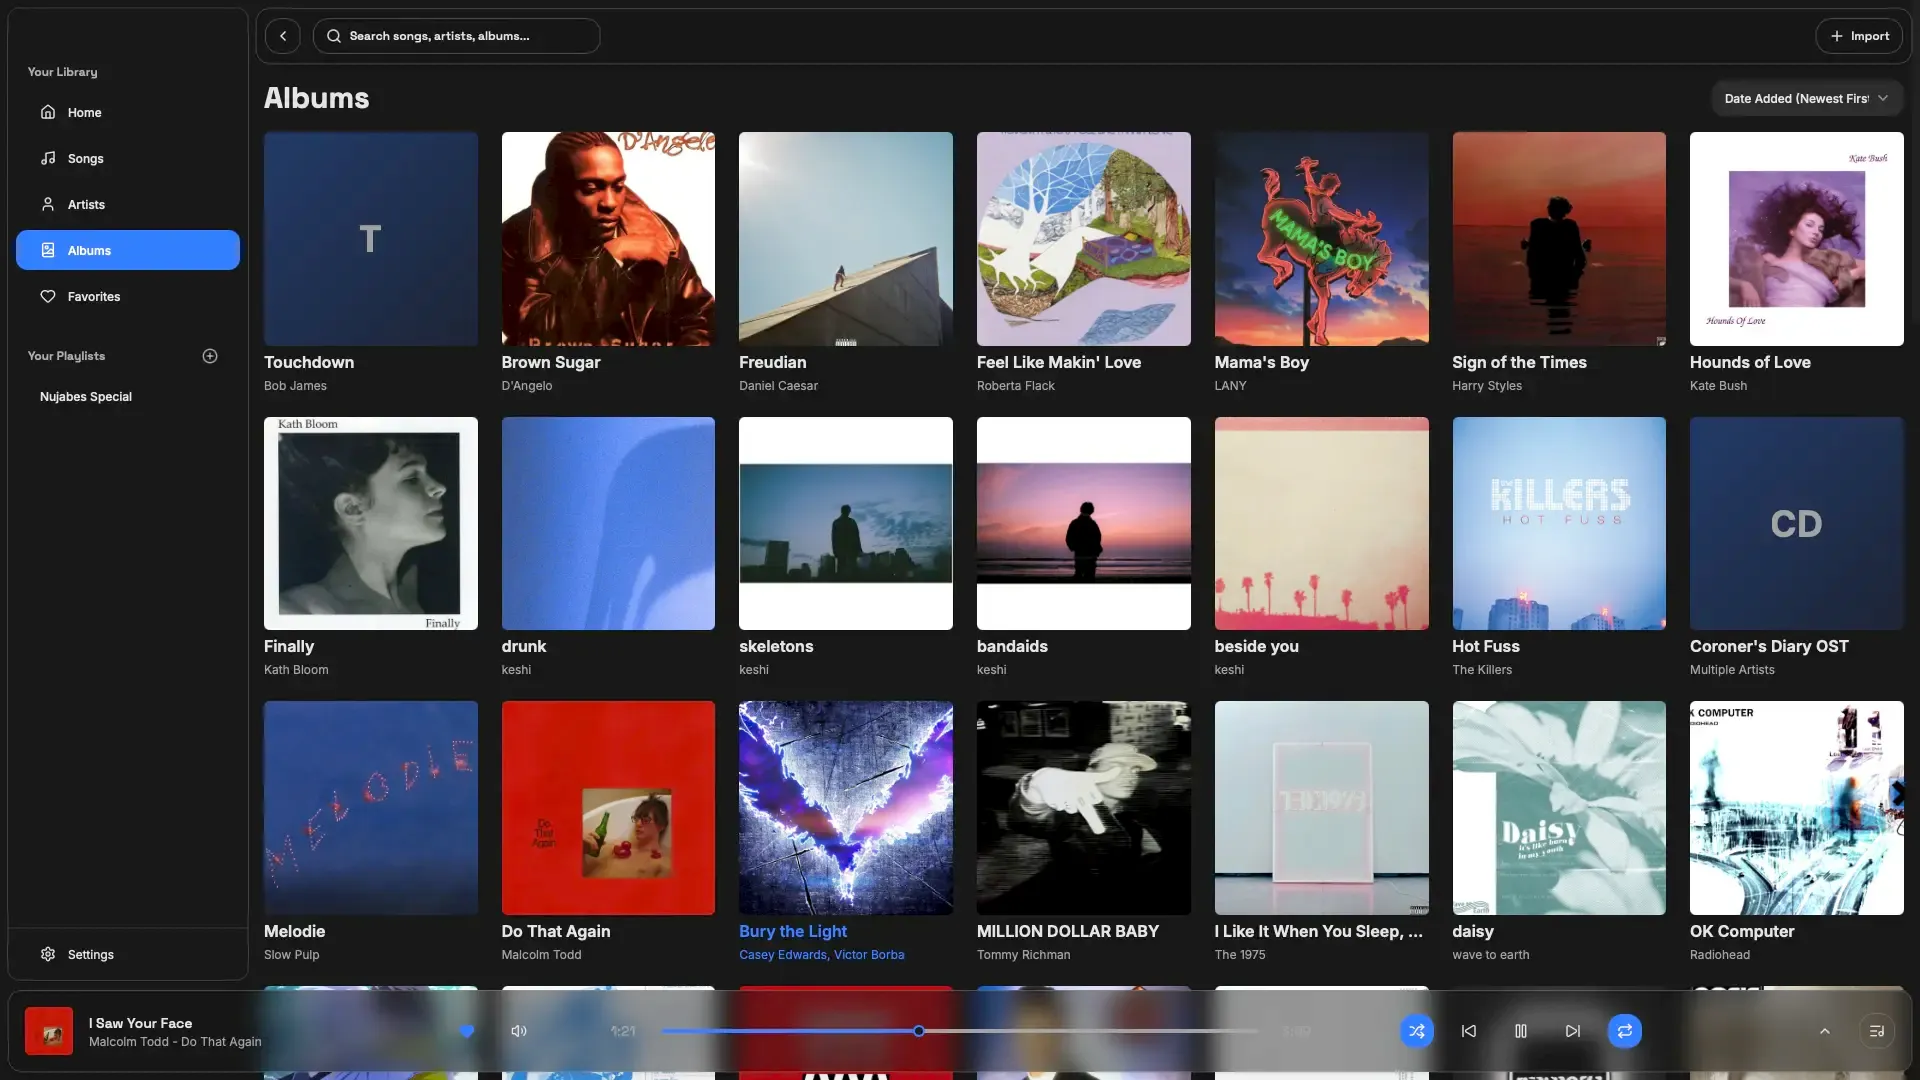Click the search magnifier icon

tap(334, 36)
